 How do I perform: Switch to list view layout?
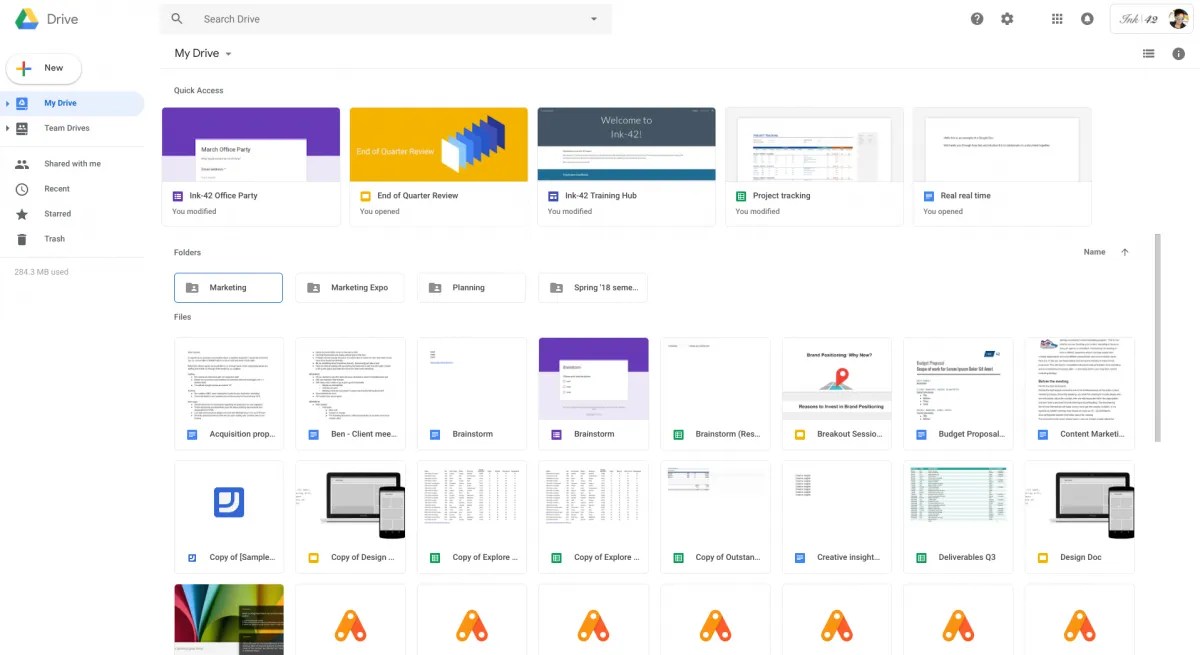click(1148, 53)
